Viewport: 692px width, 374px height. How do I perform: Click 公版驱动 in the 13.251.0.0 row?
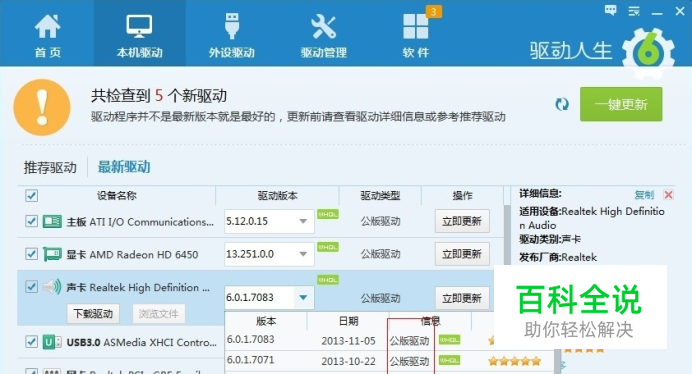tap(380, 254)
